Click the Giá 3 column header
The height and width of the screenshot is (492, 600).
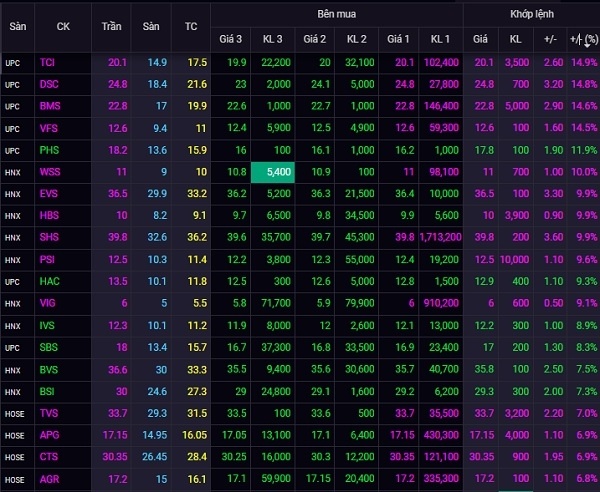230,39
